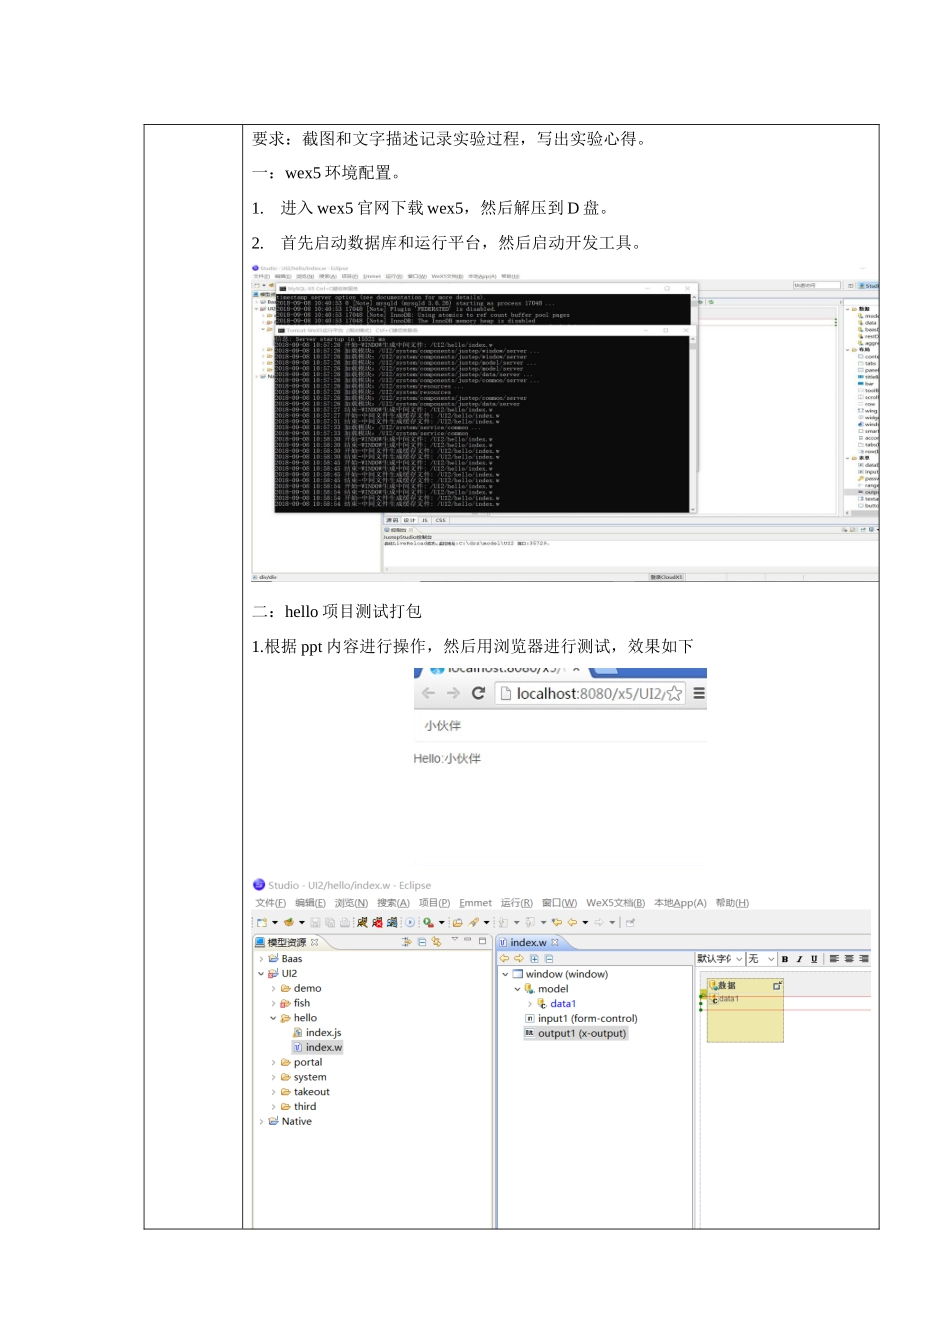Click the back navigation arrow above the outline tree
Image resolution: width=950 pixels, height=1344 pixels.
click(505, 957)
